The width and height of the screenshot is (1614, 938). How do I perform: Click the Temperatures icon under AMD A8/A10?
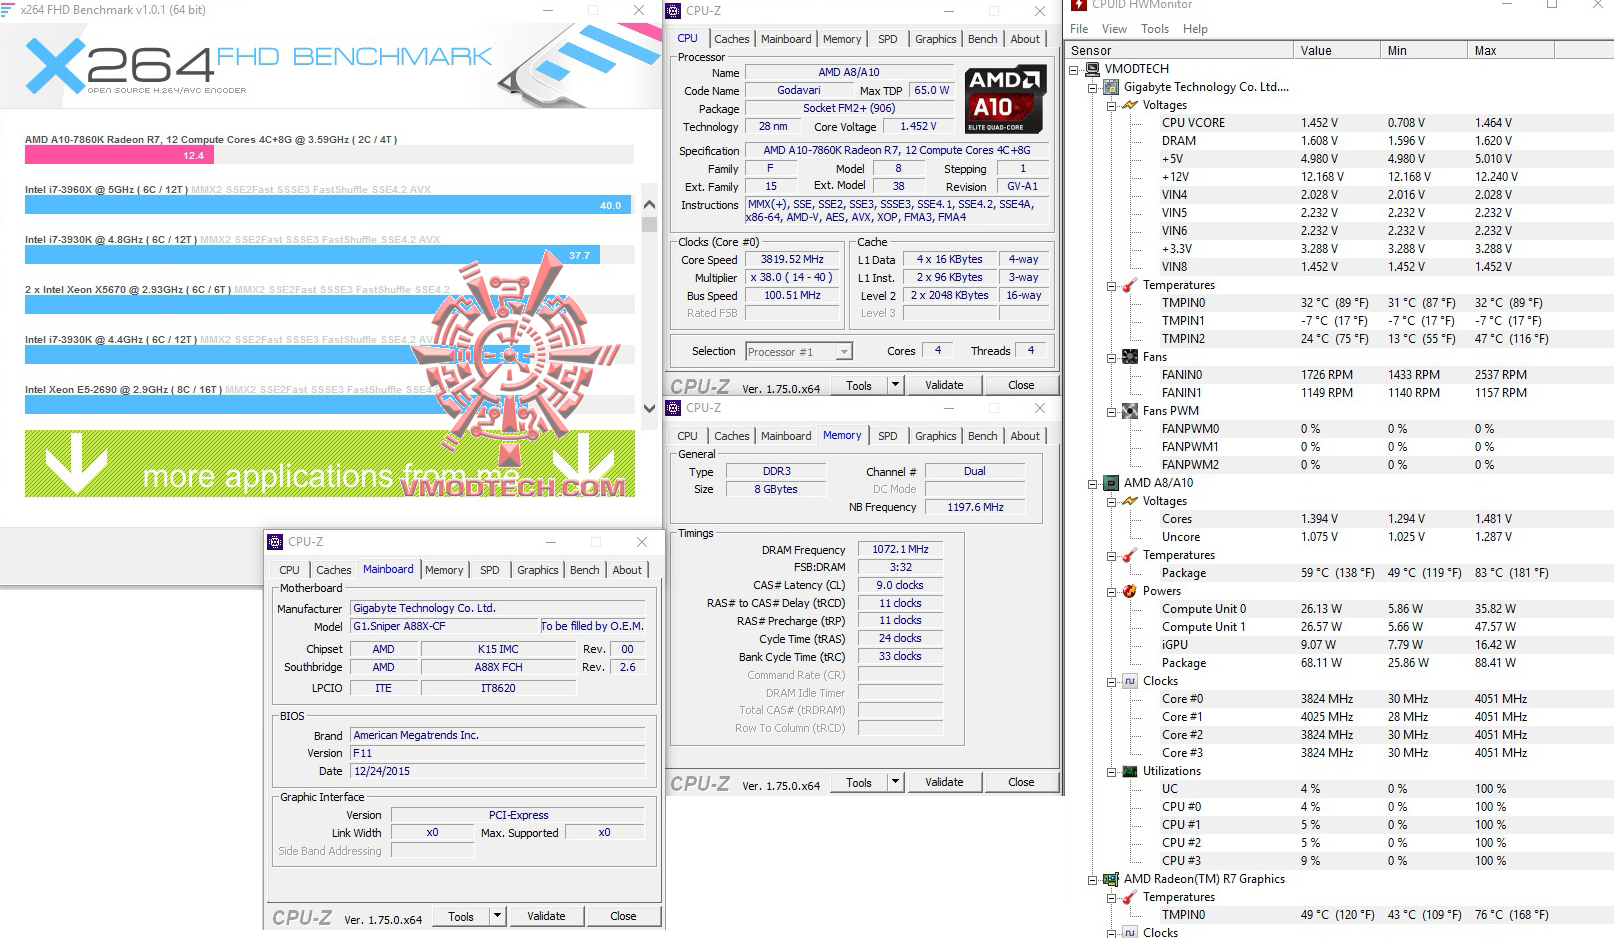[x=1130, y=555]
